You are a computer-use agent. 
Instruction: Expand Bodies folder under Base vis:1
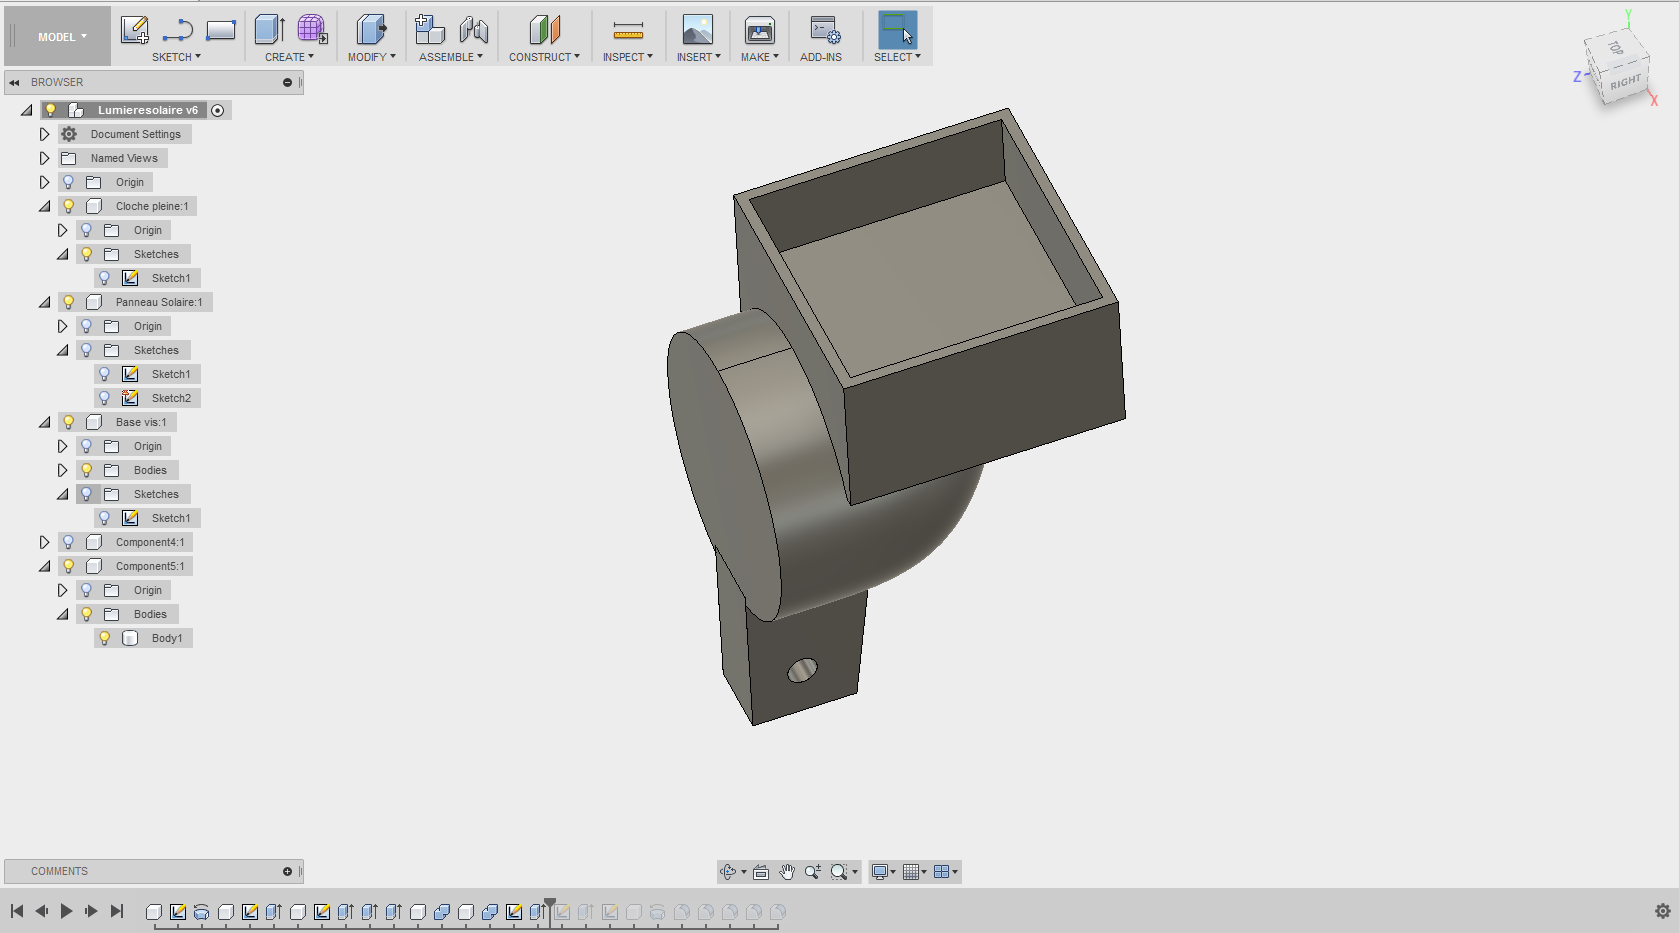point(62,470)
